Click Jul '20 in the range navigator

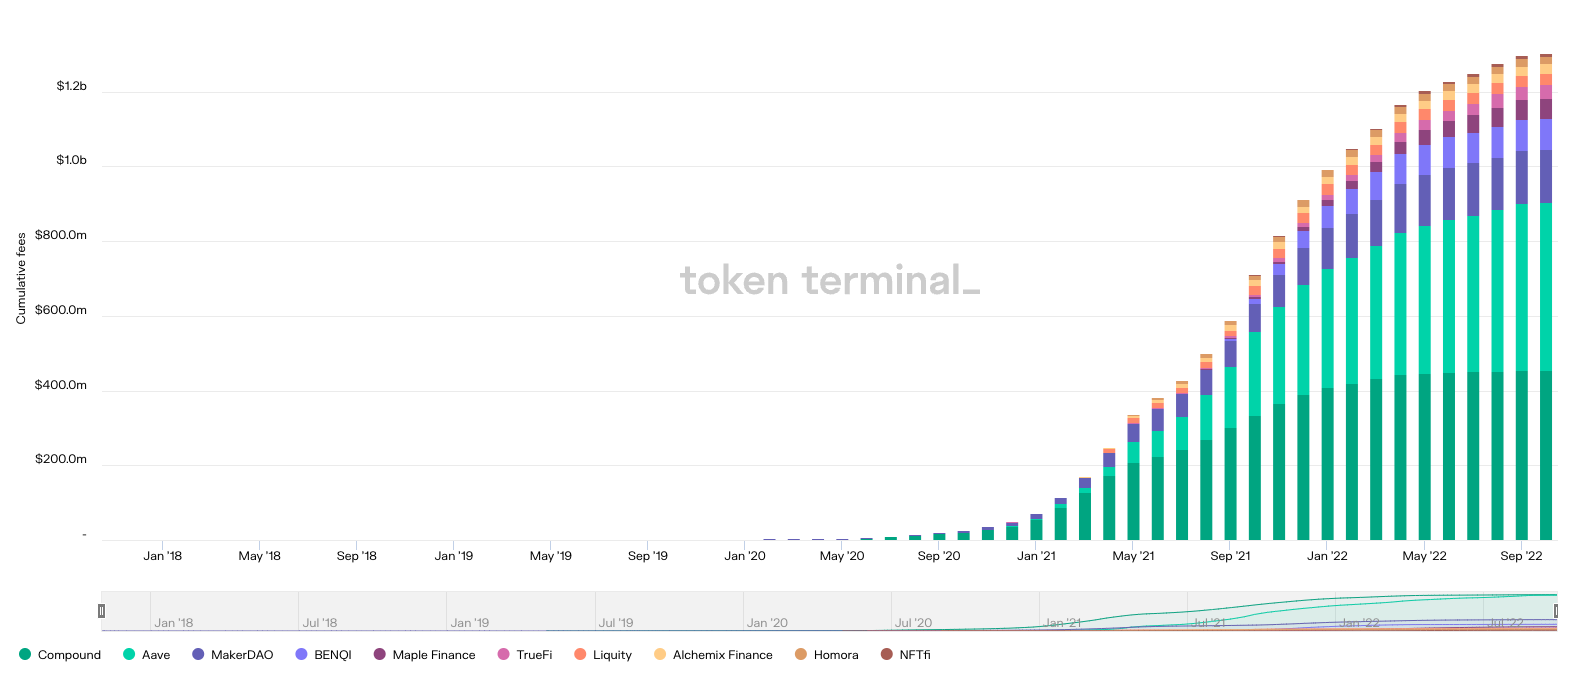coord(913,622)
